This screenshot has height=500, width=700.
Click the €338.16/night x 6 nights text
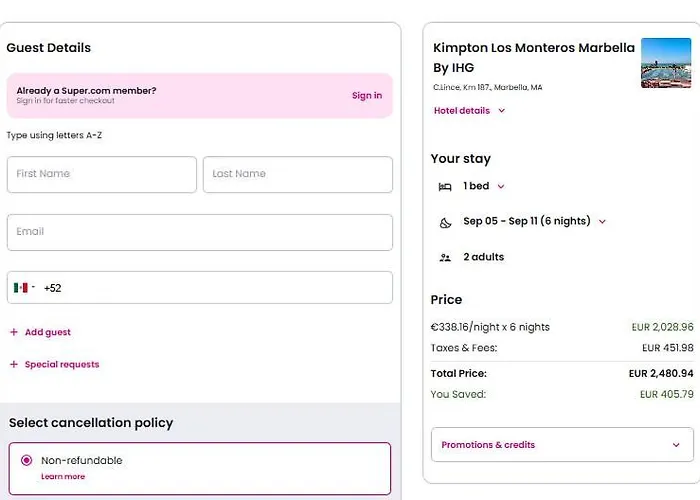point(490,327)
